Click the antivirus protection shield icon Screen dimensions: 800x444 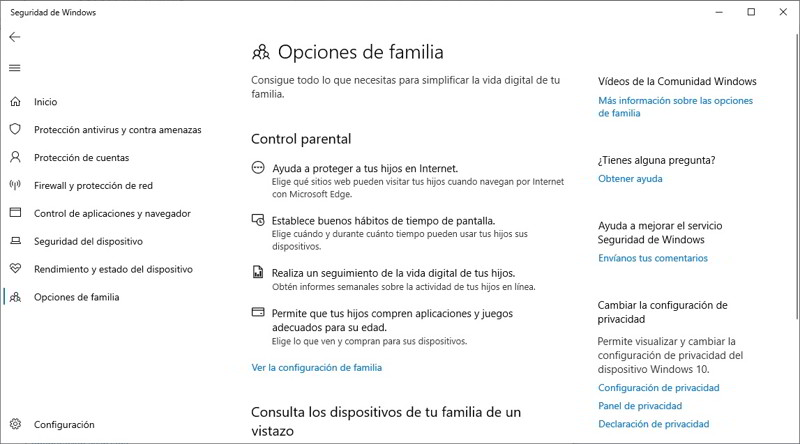click(x=15, y=130)
